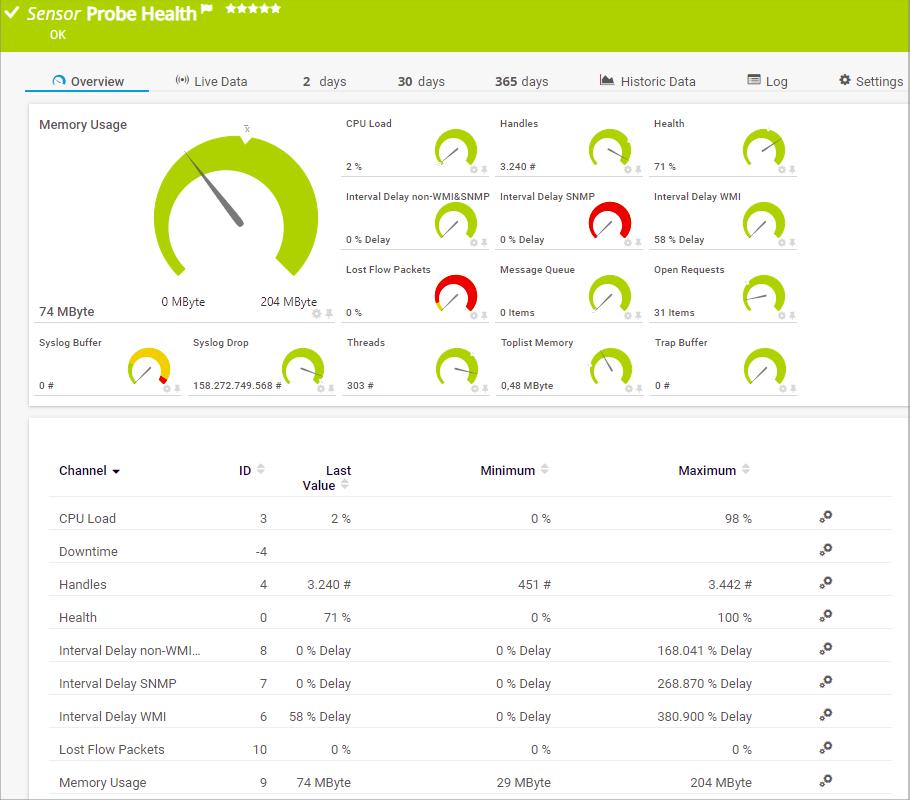The width and height of the screenshot is (910, 800).
Task: Click the priority flag next to Probe Health
Action: pyautogui.click(x=206, y=9)
